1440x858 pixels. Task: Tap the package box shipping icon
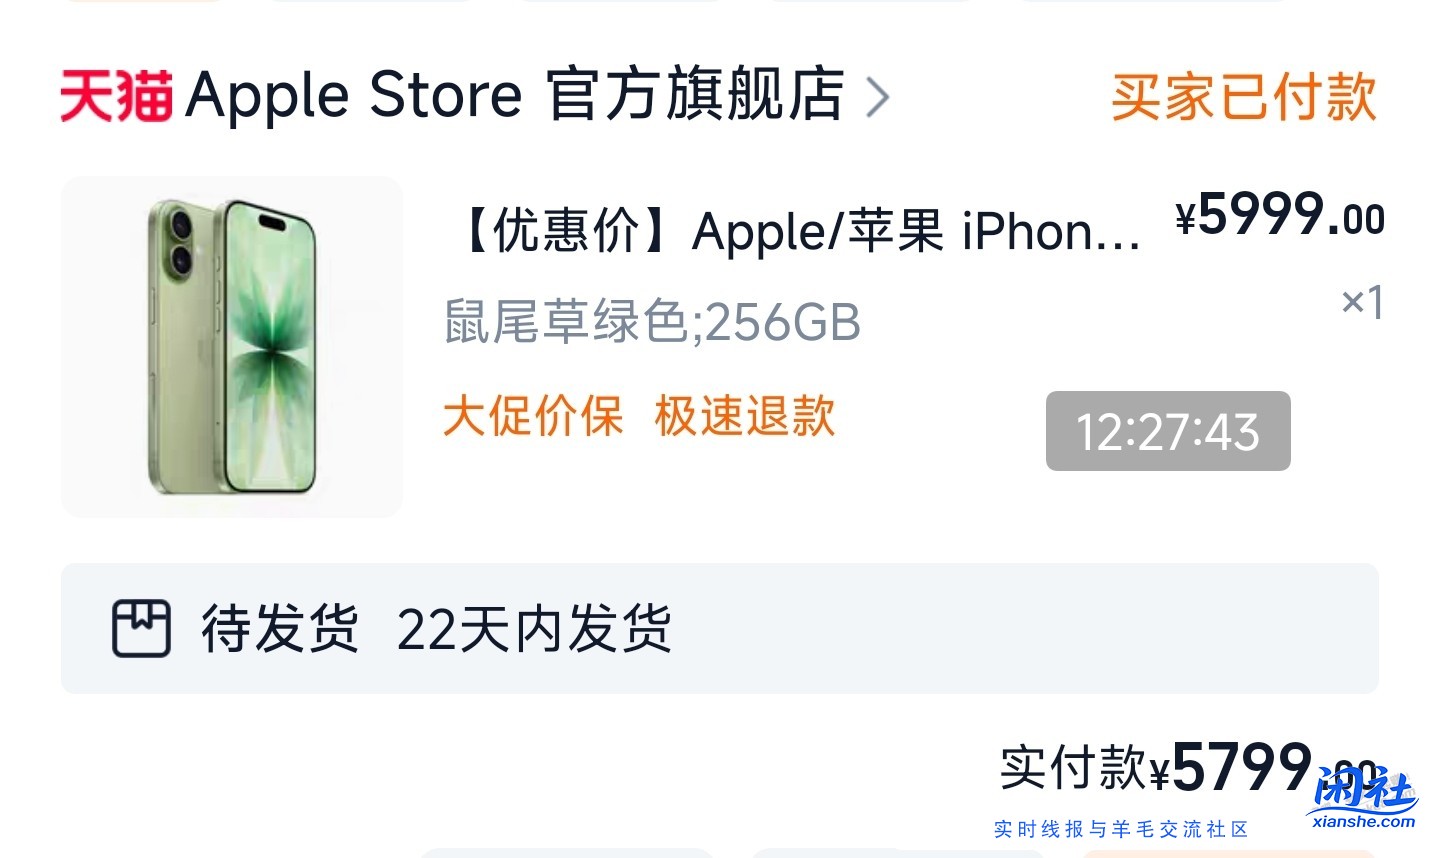(141, 628)
